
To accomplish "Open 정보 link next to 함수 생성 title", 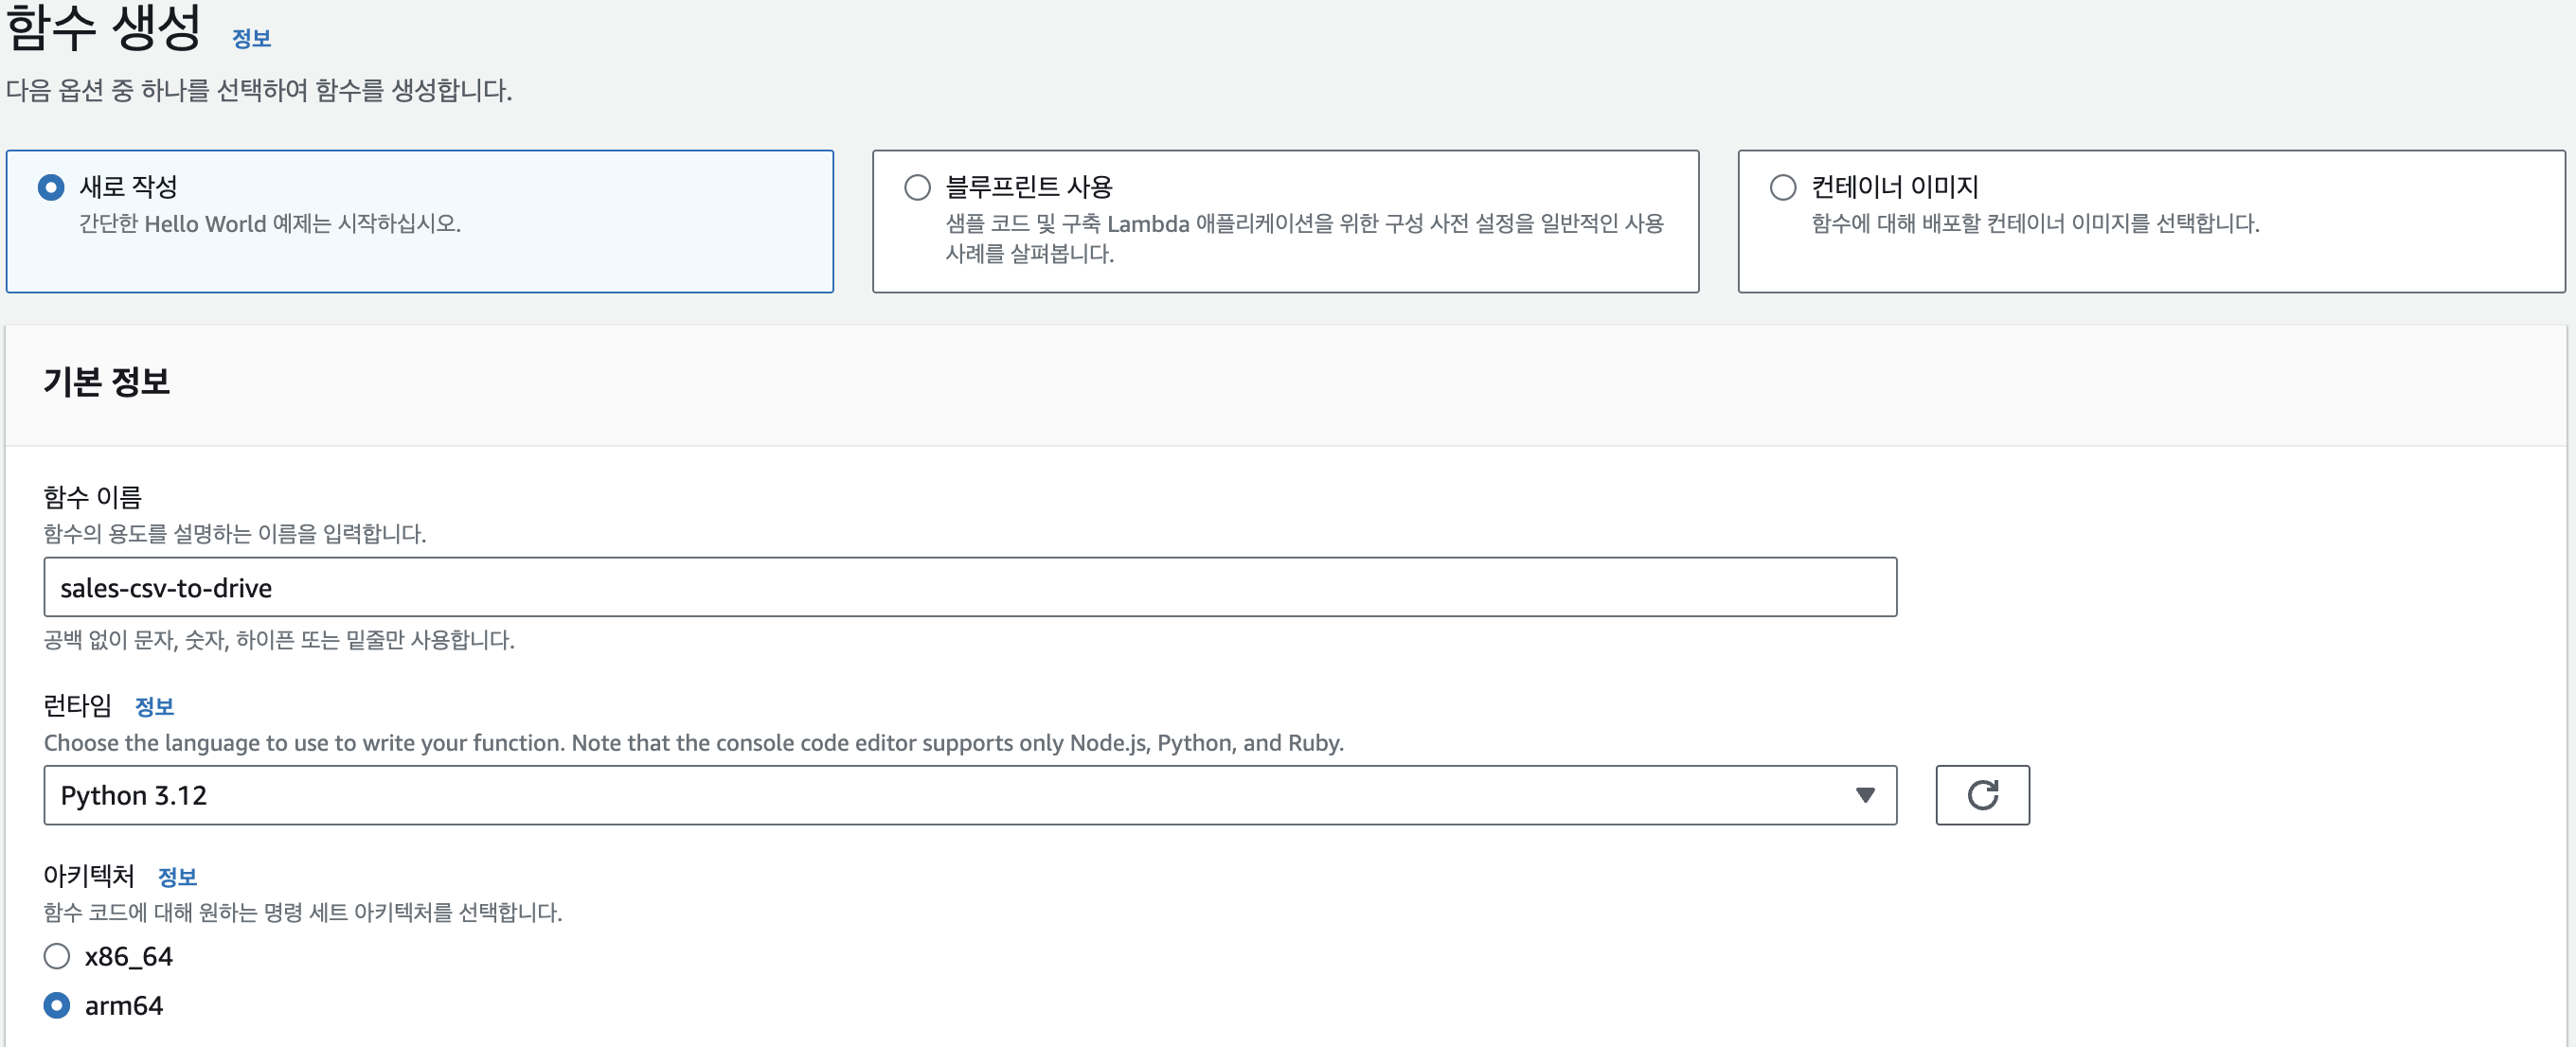I will [252, 38].
